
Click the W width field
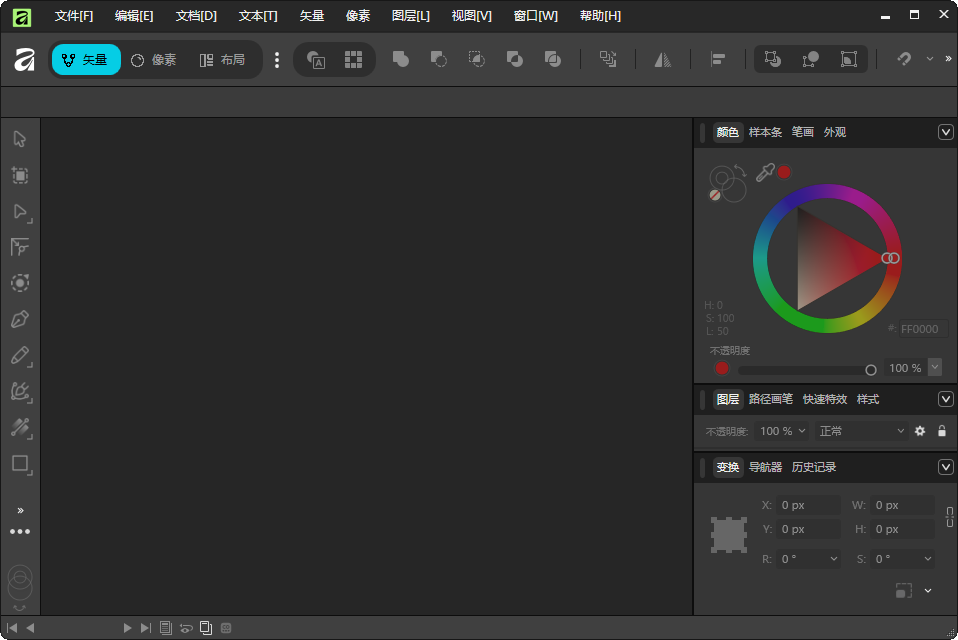(x=902, y=505)
